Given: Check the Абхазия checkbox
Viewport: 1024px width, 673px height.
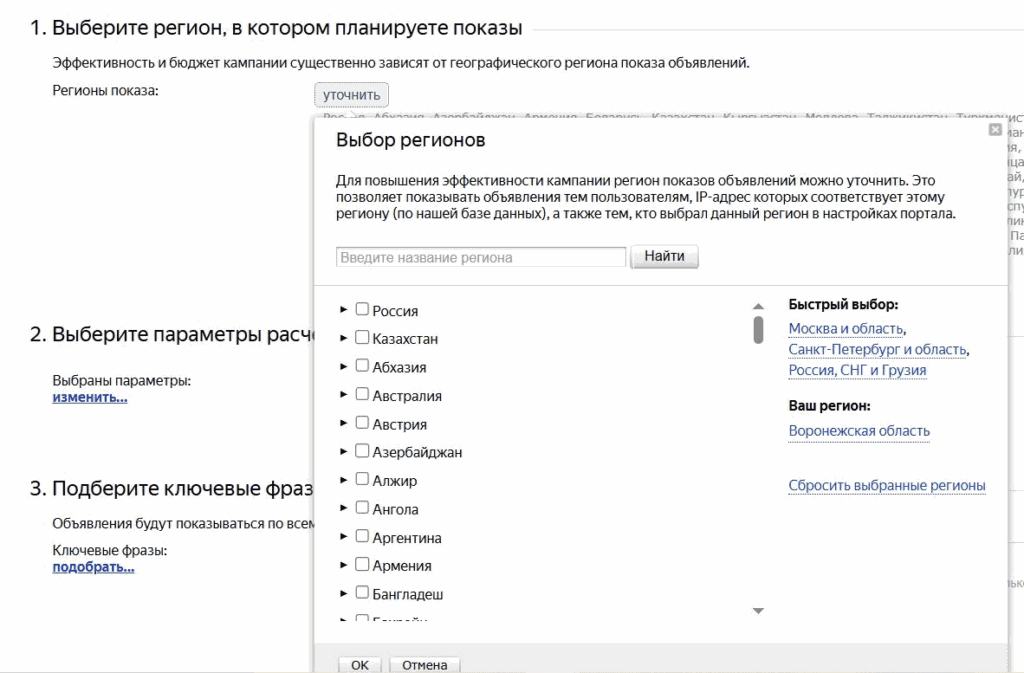Looking at the screenshot, I should click(x=362, y=366).
